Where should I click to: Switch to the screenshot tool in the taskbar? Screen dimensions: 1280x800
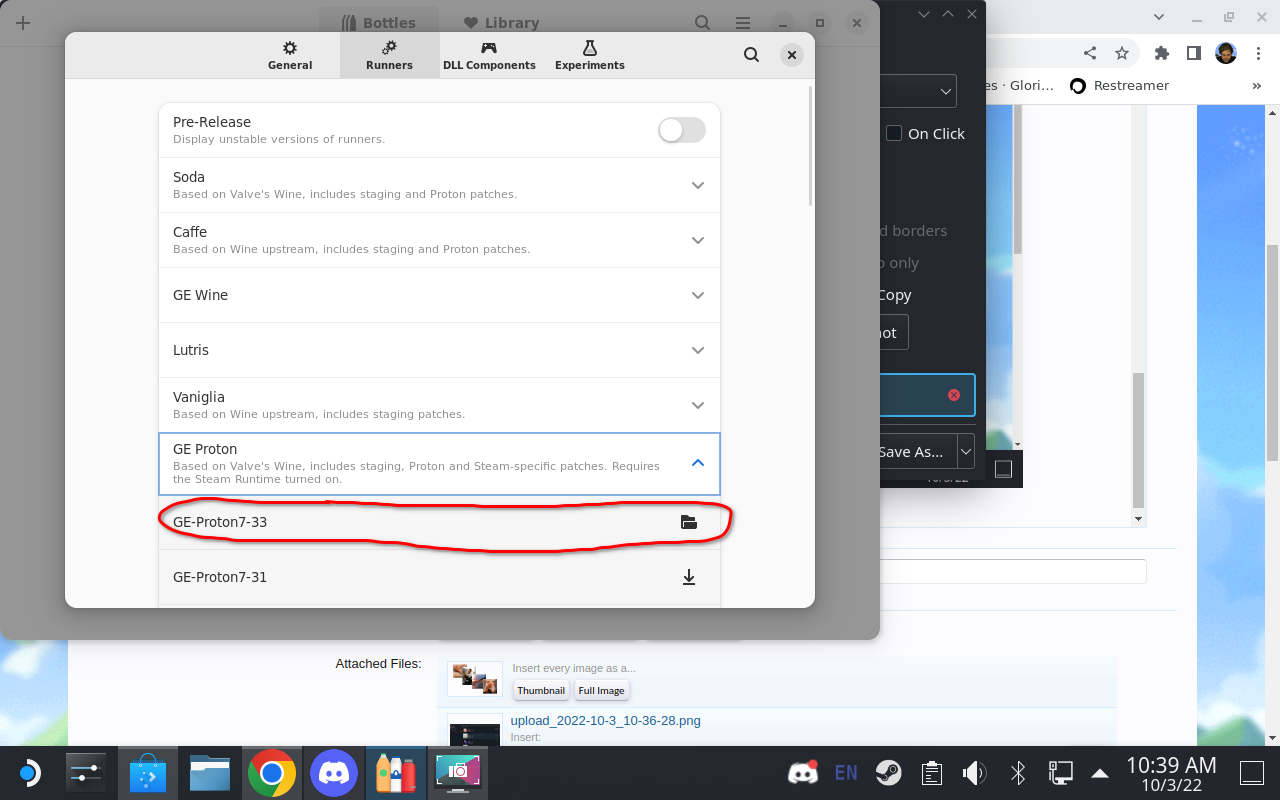click(x=457, y=773)
